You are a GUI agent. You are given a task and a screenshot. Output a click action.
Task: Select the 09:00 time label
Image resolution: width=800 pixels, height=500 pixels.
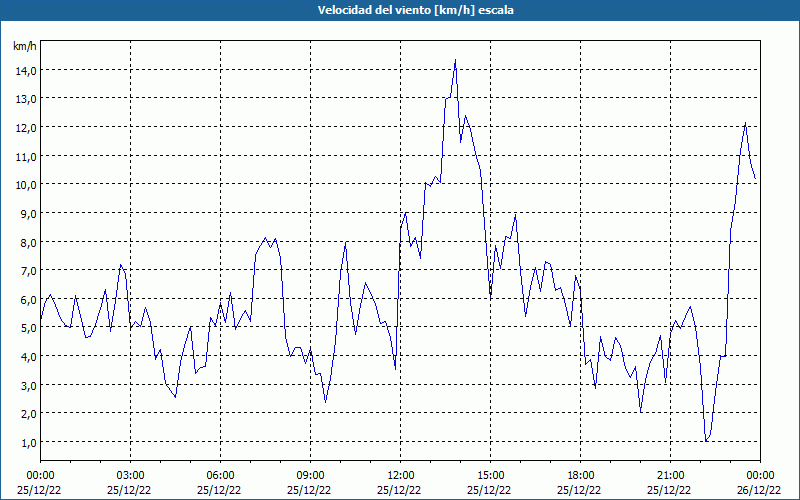[310, 476]
